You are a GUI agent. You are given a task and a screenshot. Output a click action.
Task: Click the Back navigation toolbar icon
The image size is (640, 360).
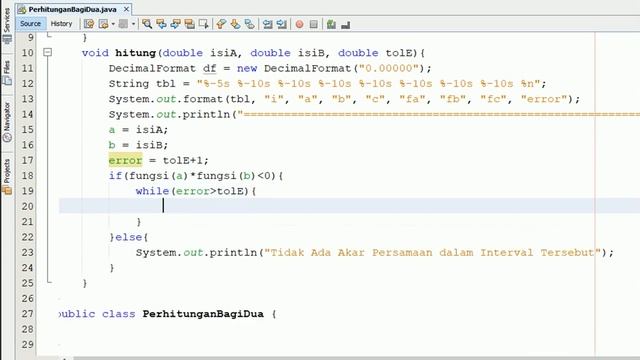coord(103,24)
